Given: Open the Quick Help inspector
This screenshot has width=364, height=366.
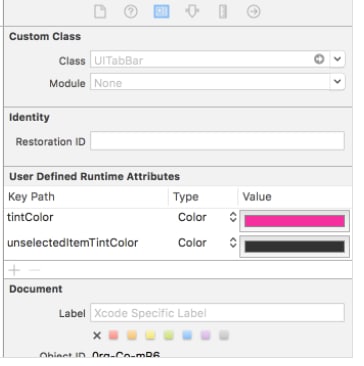Looking at the screenshot, I should tap(131, 12).
